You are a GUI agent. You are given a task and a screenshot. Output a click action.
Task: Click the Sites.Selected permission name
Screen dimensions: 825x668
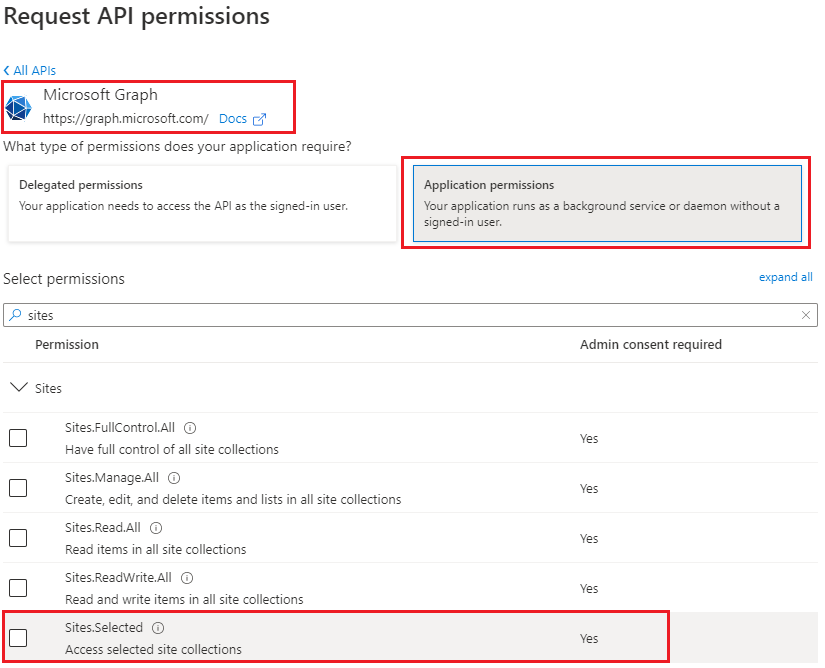point(104,627)
